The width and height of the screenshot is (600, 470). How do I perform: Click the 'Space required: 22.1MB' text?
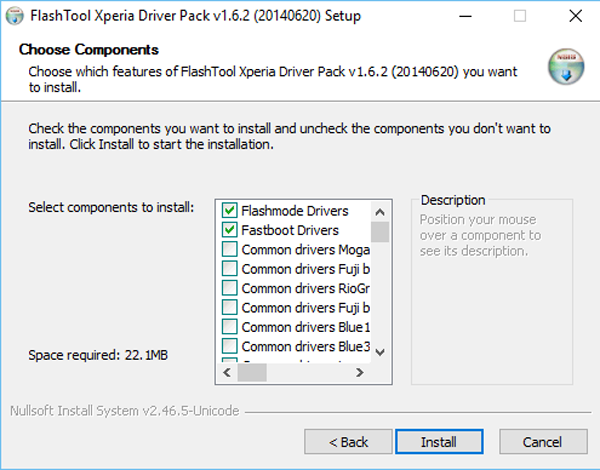pos(98,355)
